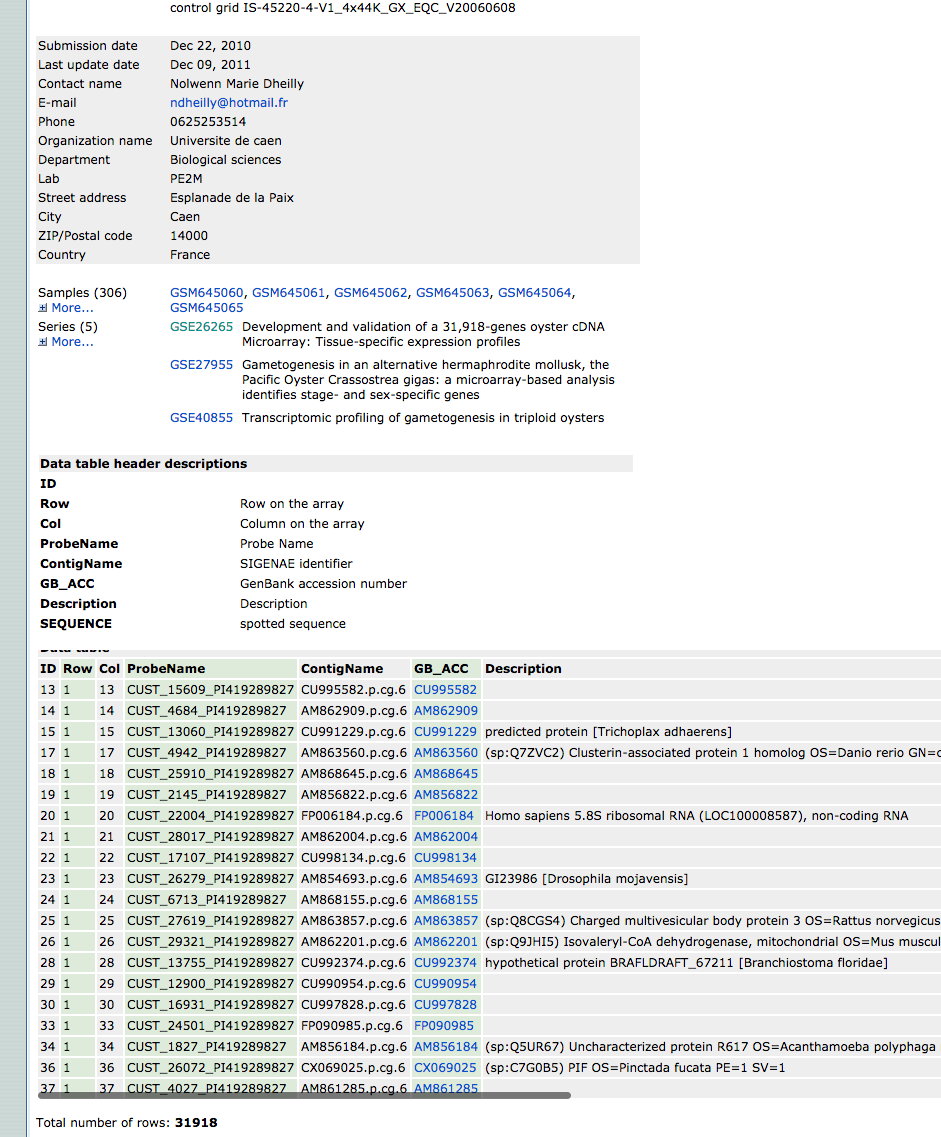The width and height of the screenshot is (941, 1137).
Task: Select the hypothetical protein BRAFLDRAFT_67211 description
Action: coord(686,963)
